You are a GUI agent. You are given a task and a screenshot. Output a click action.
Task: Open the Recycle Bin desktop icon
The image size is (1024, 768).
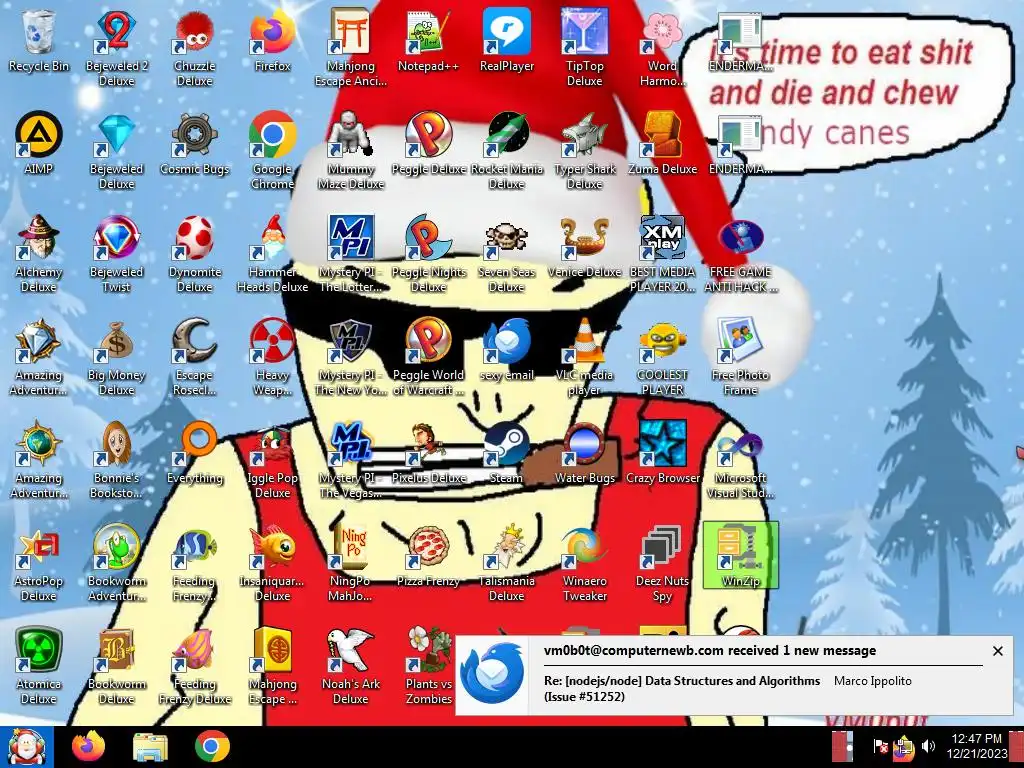tap(39, 40)
